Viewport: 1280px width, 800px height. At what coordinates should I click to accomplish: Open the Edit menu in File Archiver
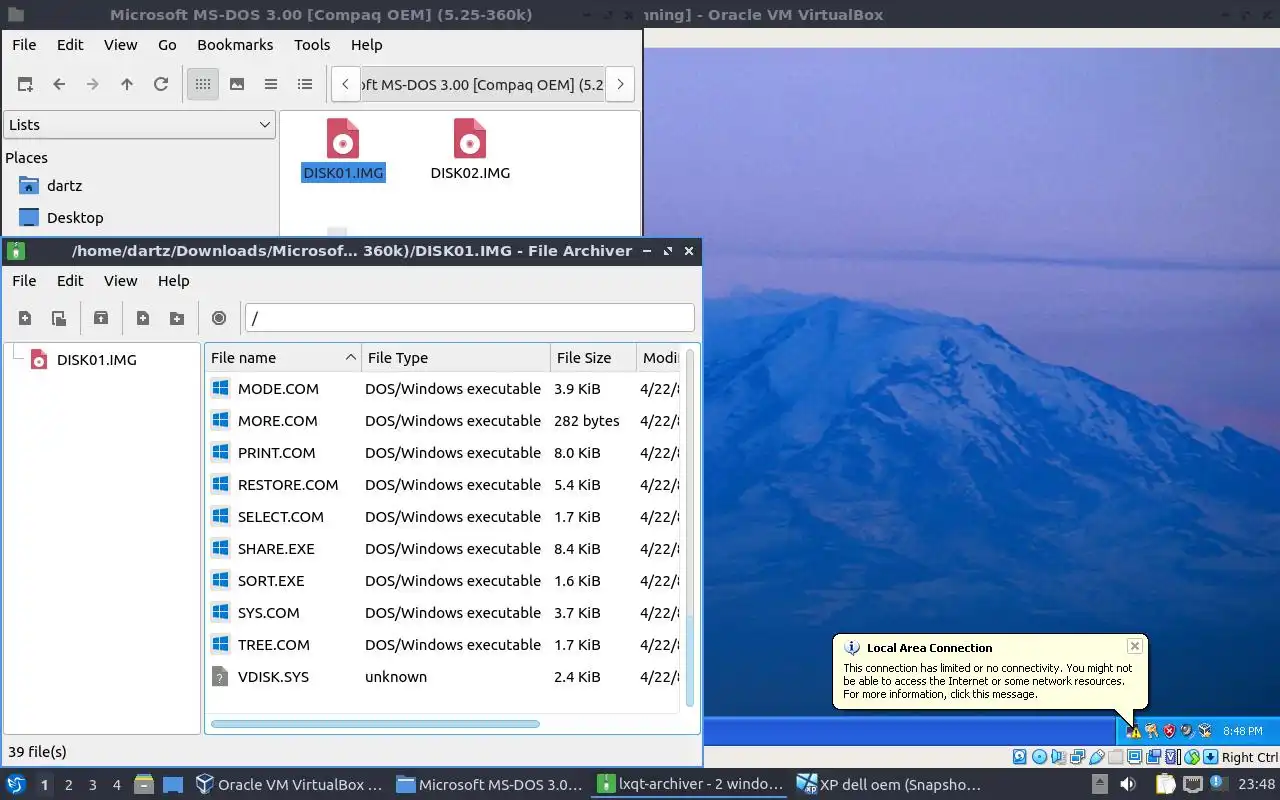70,280
